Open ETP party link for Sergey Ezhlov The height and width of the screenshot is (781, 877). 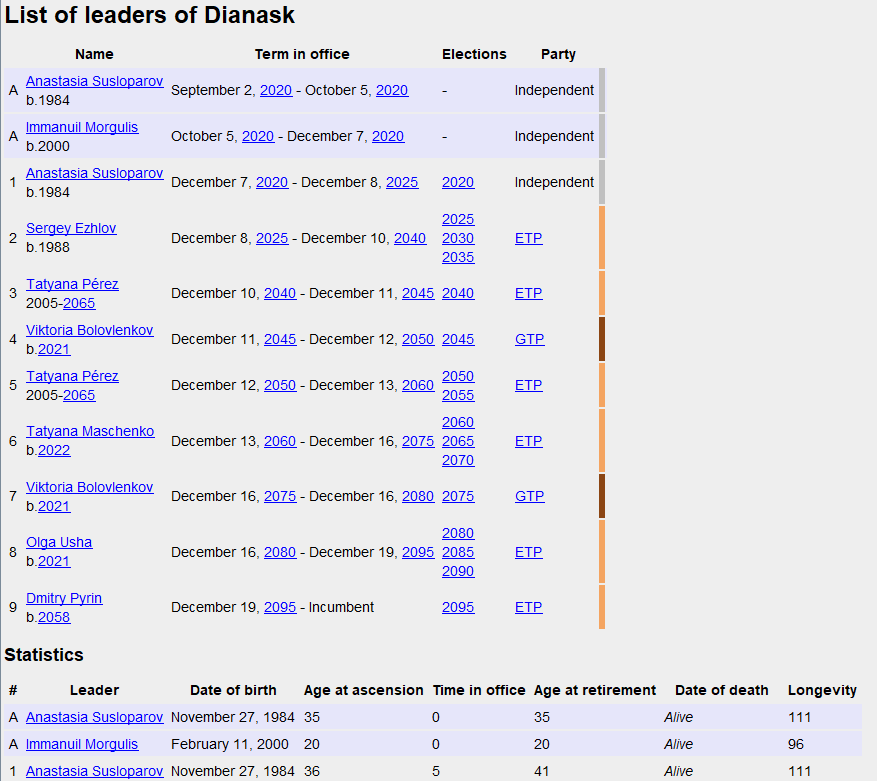529,238
